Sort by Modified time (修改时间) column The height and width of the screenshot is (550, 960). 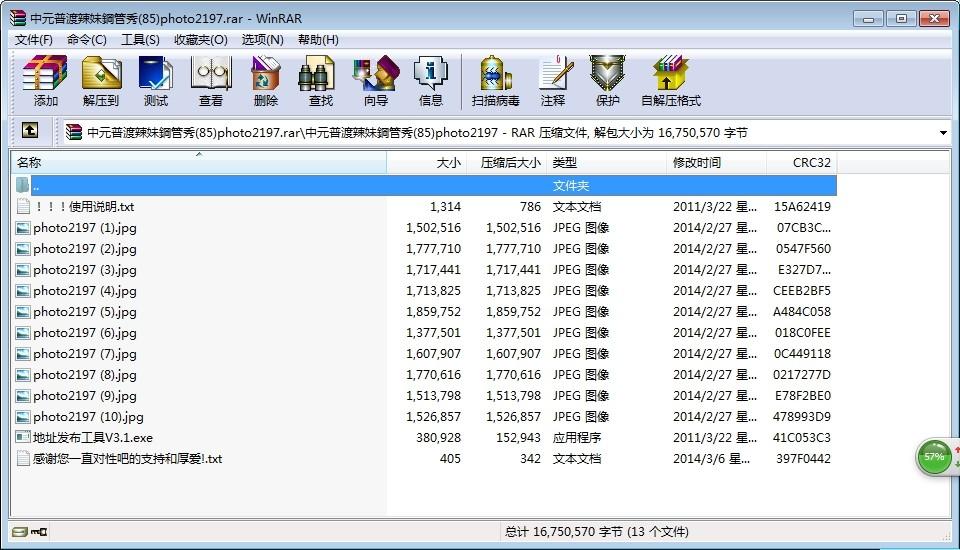[x=716, y=162]
